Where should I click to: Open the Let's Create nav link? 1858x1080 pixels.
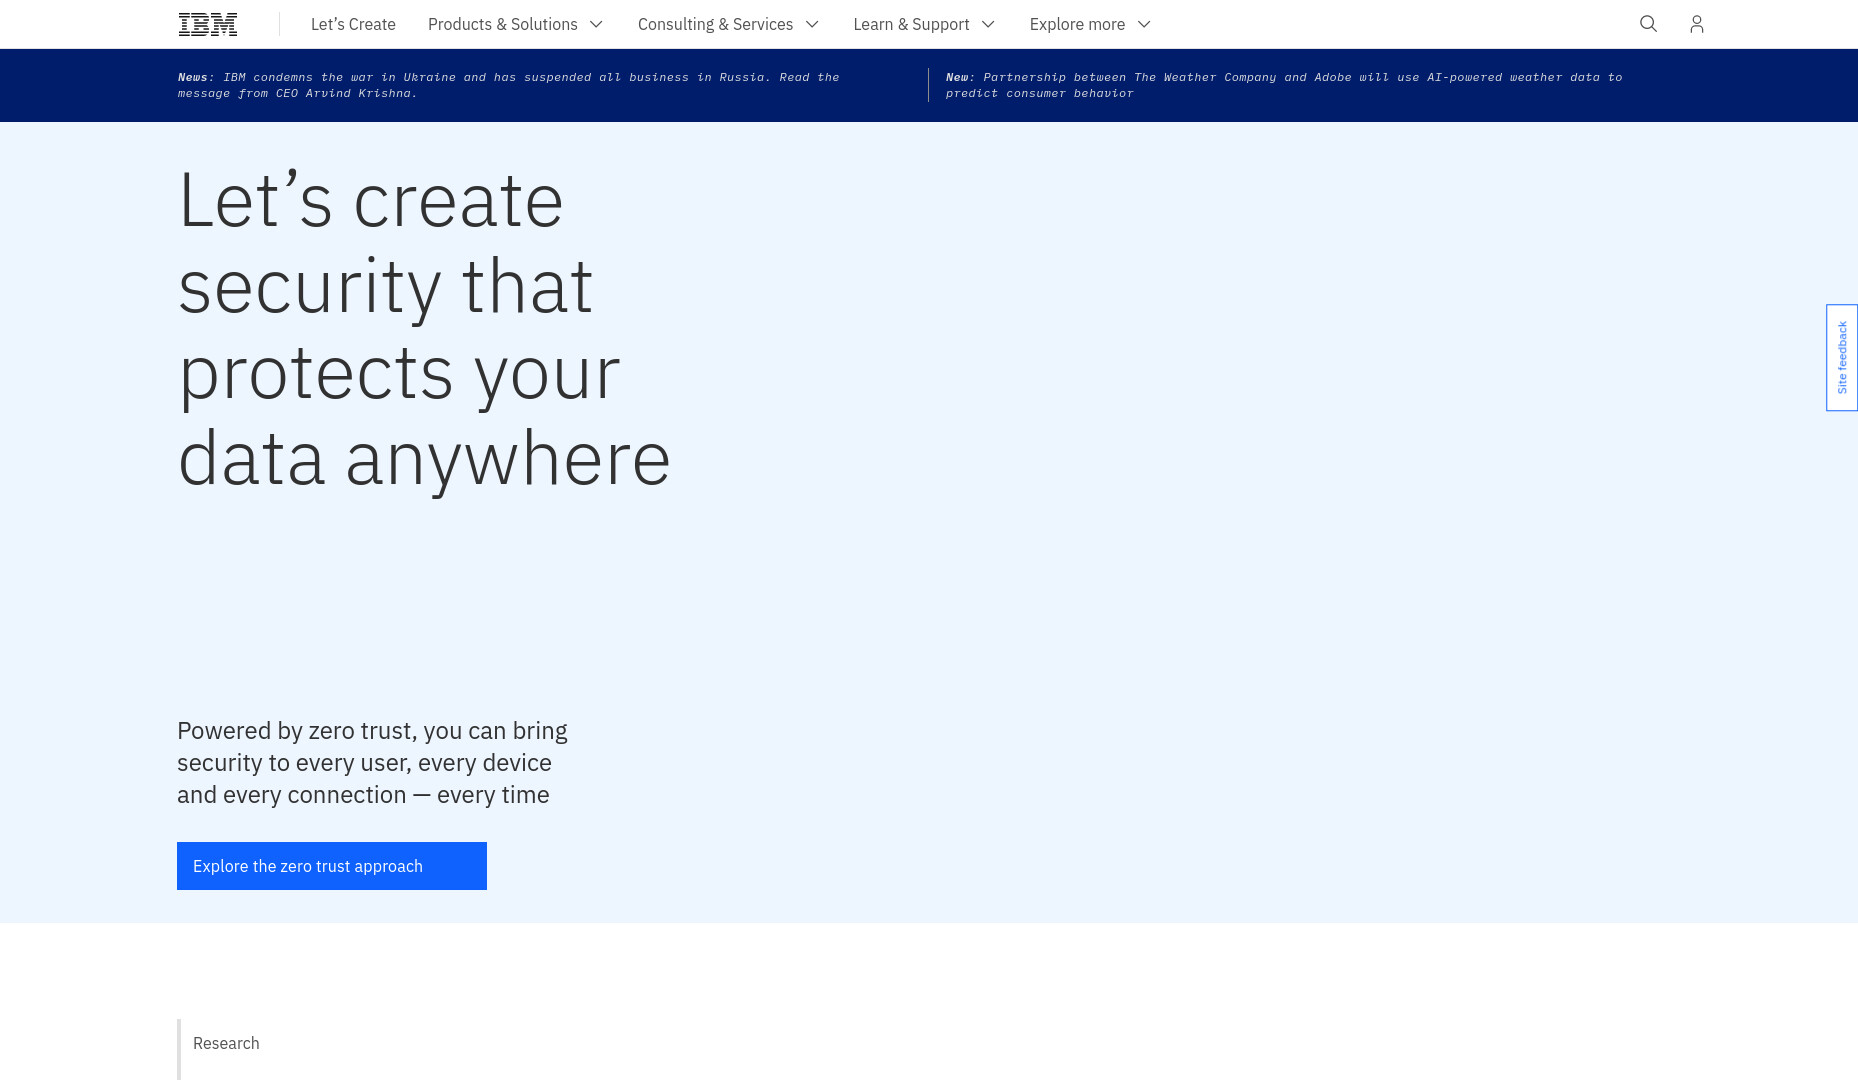[353, 24]
